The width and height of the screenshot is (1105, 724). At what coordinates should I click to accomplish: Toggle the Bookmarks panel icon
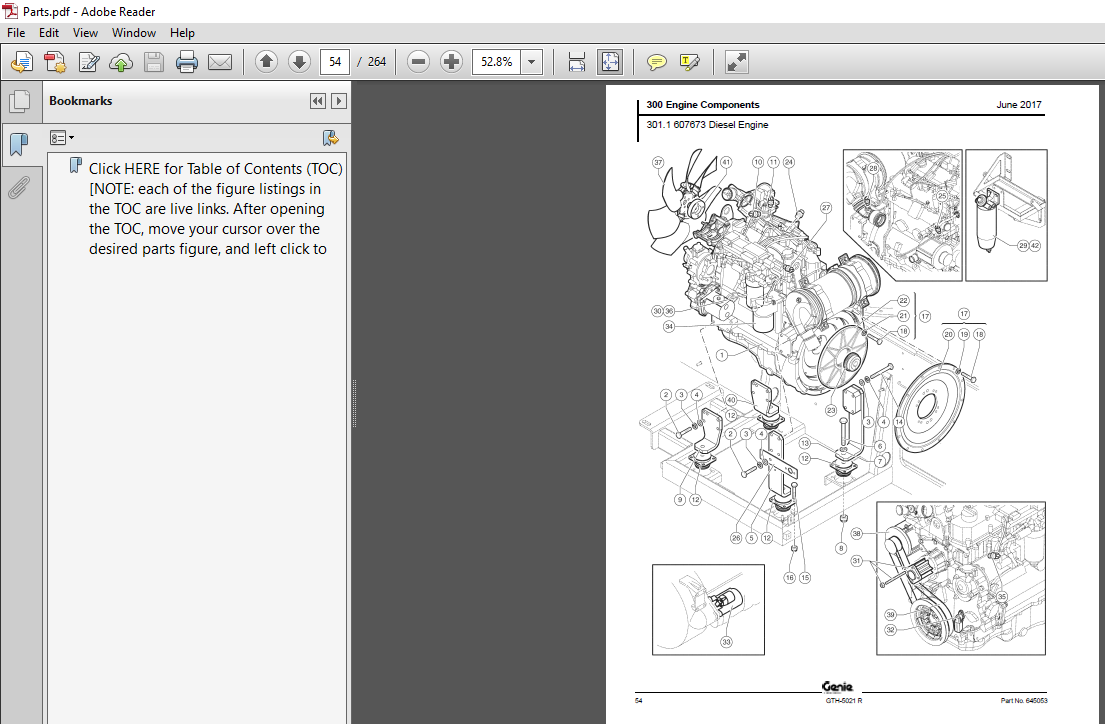point(19,145)
